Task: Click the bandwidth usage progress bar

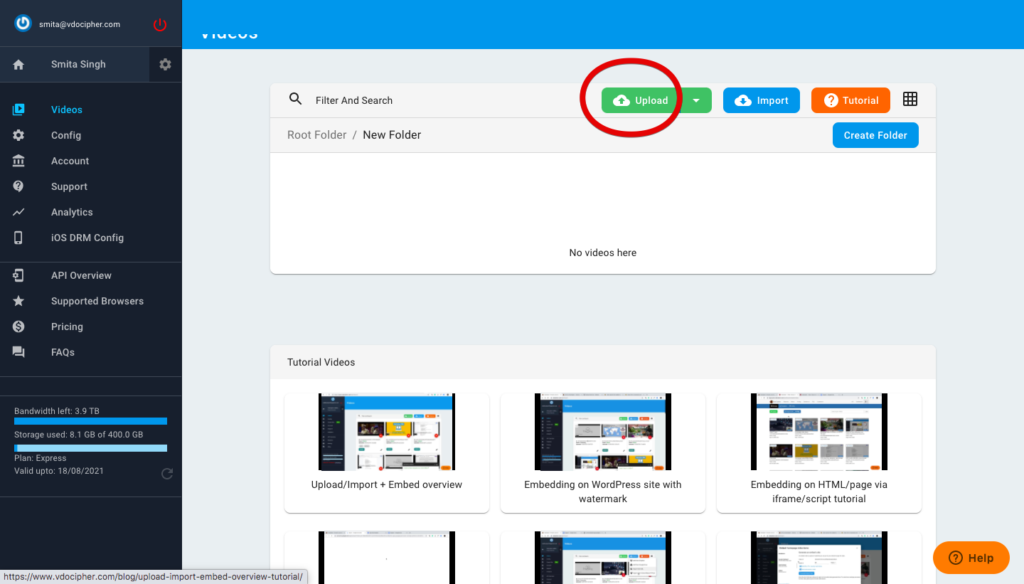Action: (x=88, y=421)
